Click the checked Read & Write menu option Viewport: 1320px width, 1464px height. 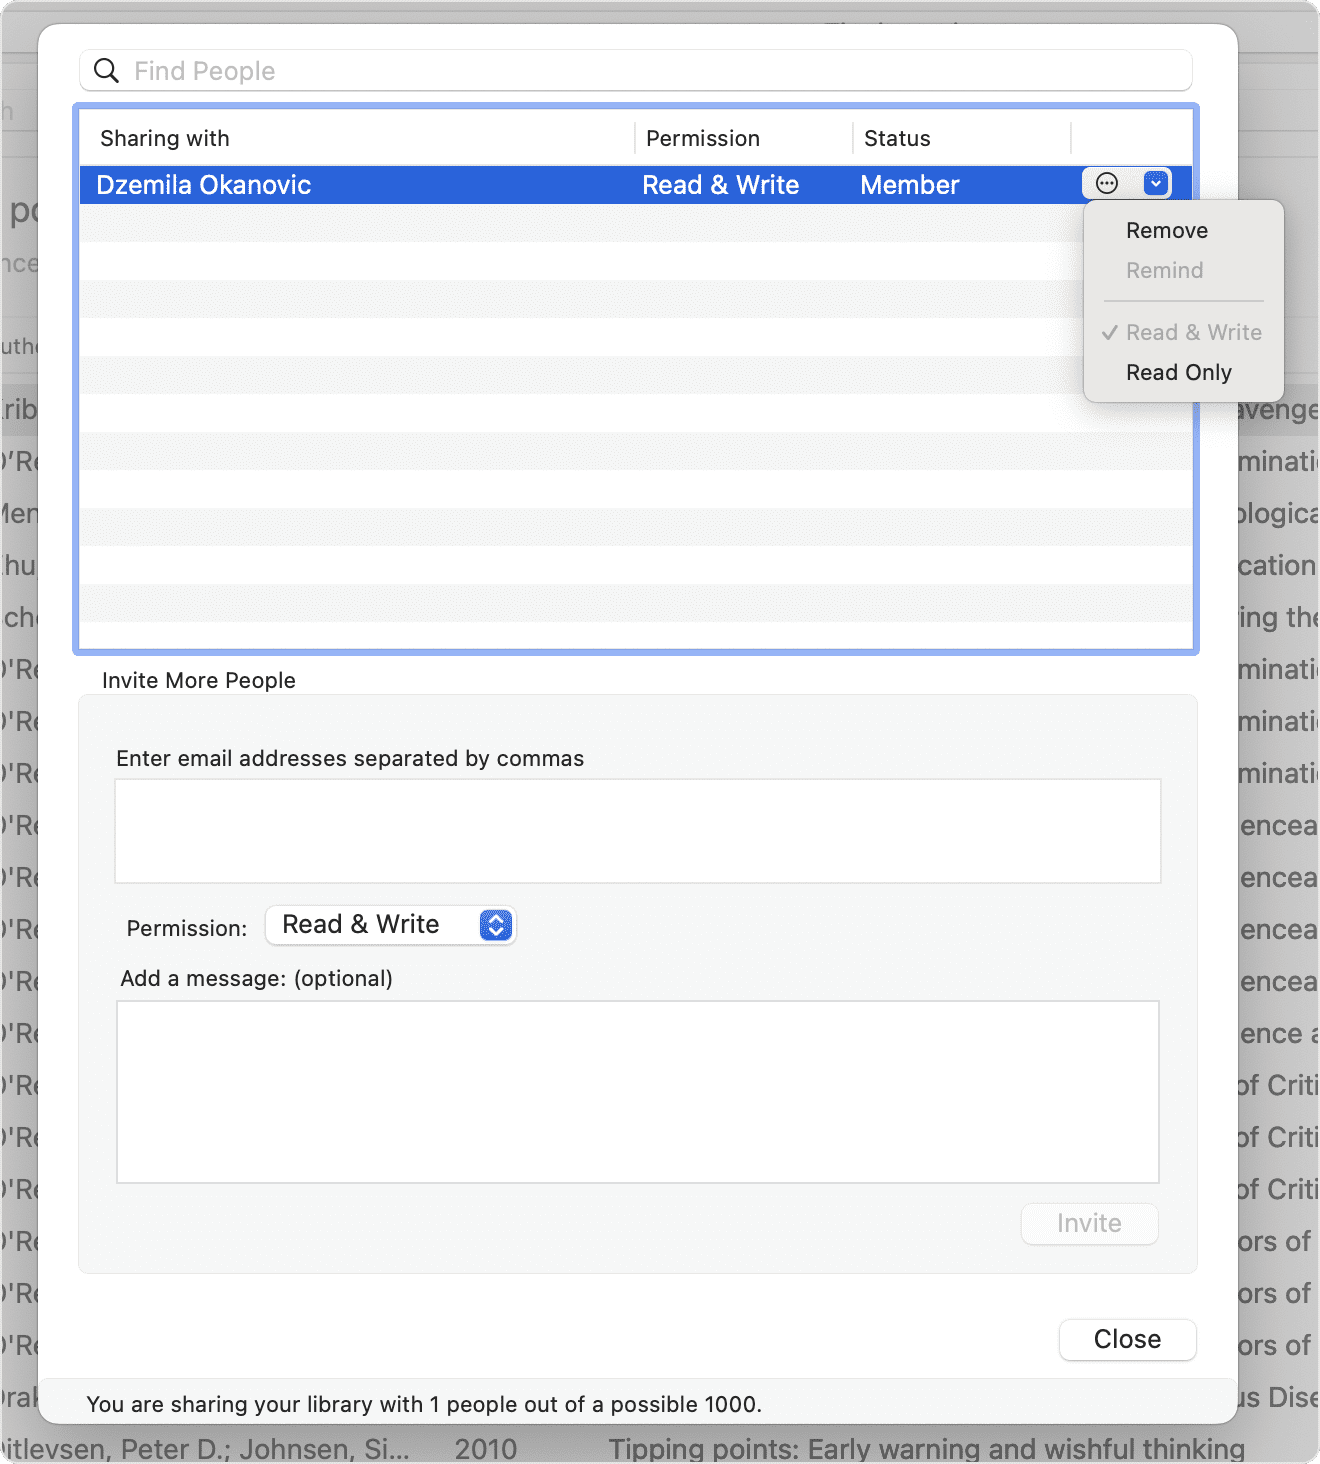pos(1193,332)
